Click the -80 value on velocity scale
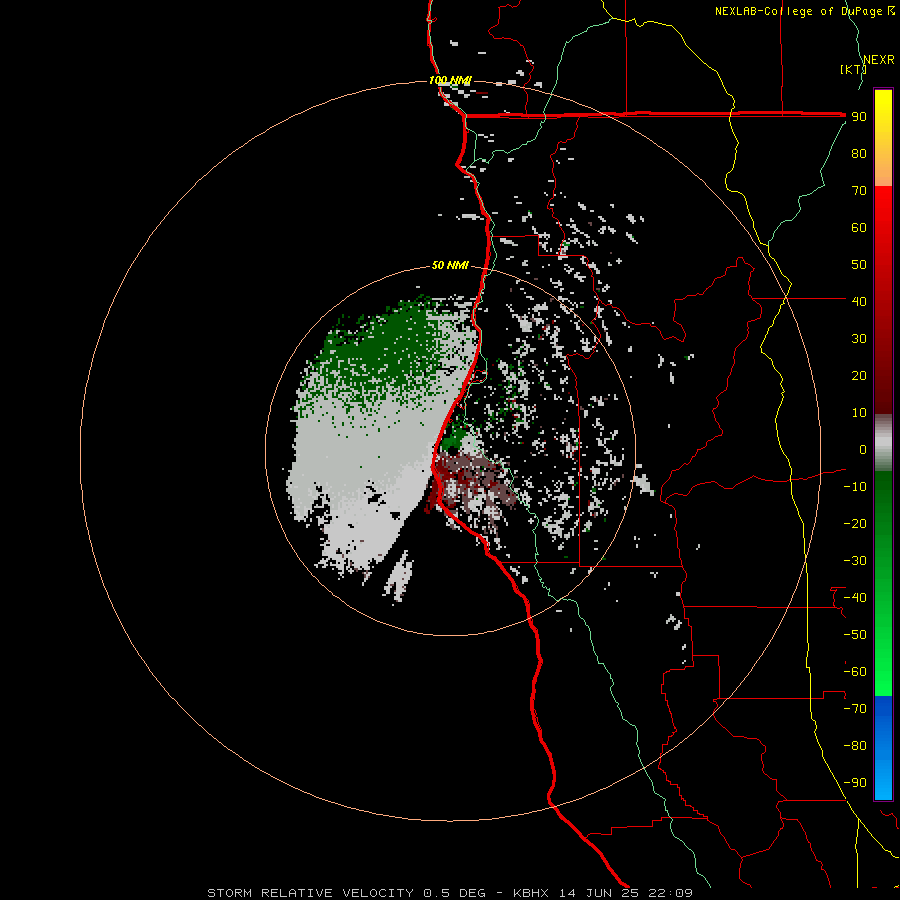Screen dimensions: 900x900 coord(855,746)
